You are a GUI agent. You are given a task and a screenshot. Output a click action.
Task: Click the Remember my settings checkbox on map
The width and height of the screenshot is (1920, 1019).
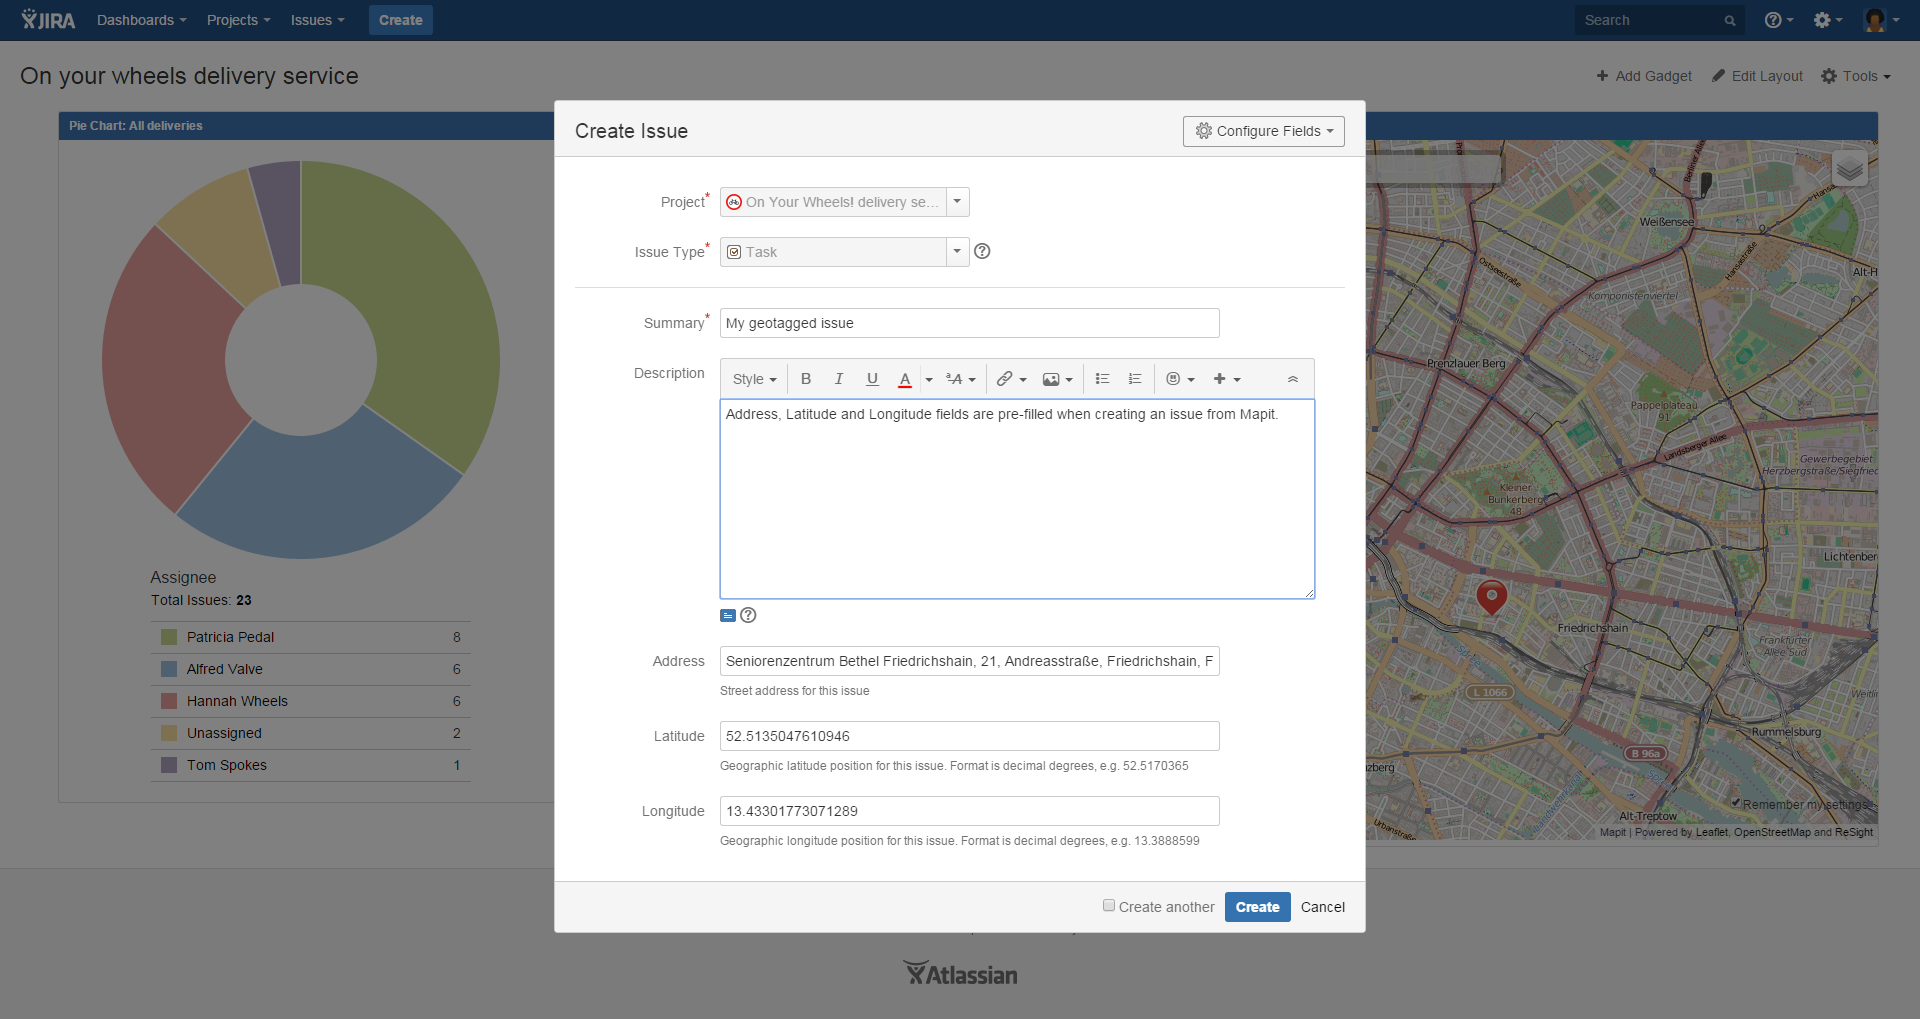pyautogui.click(x=1736, y=803)
